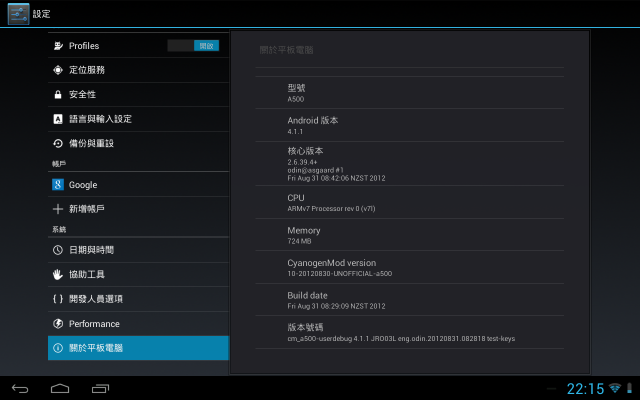Tap the 版本號碼 build number entry
640x400 pixels.
click(x=409, y=332)
